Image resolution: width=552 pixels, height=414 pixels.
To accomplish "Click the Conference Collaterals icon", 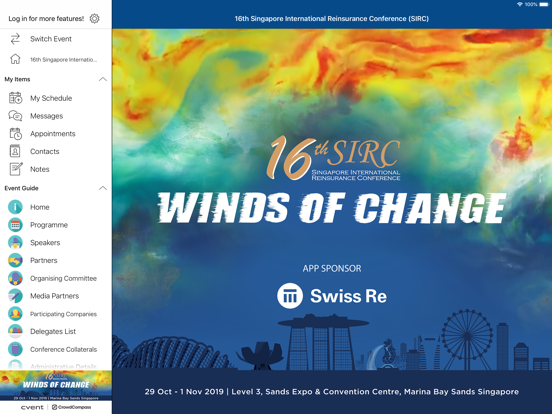I will tap(15, 349).
